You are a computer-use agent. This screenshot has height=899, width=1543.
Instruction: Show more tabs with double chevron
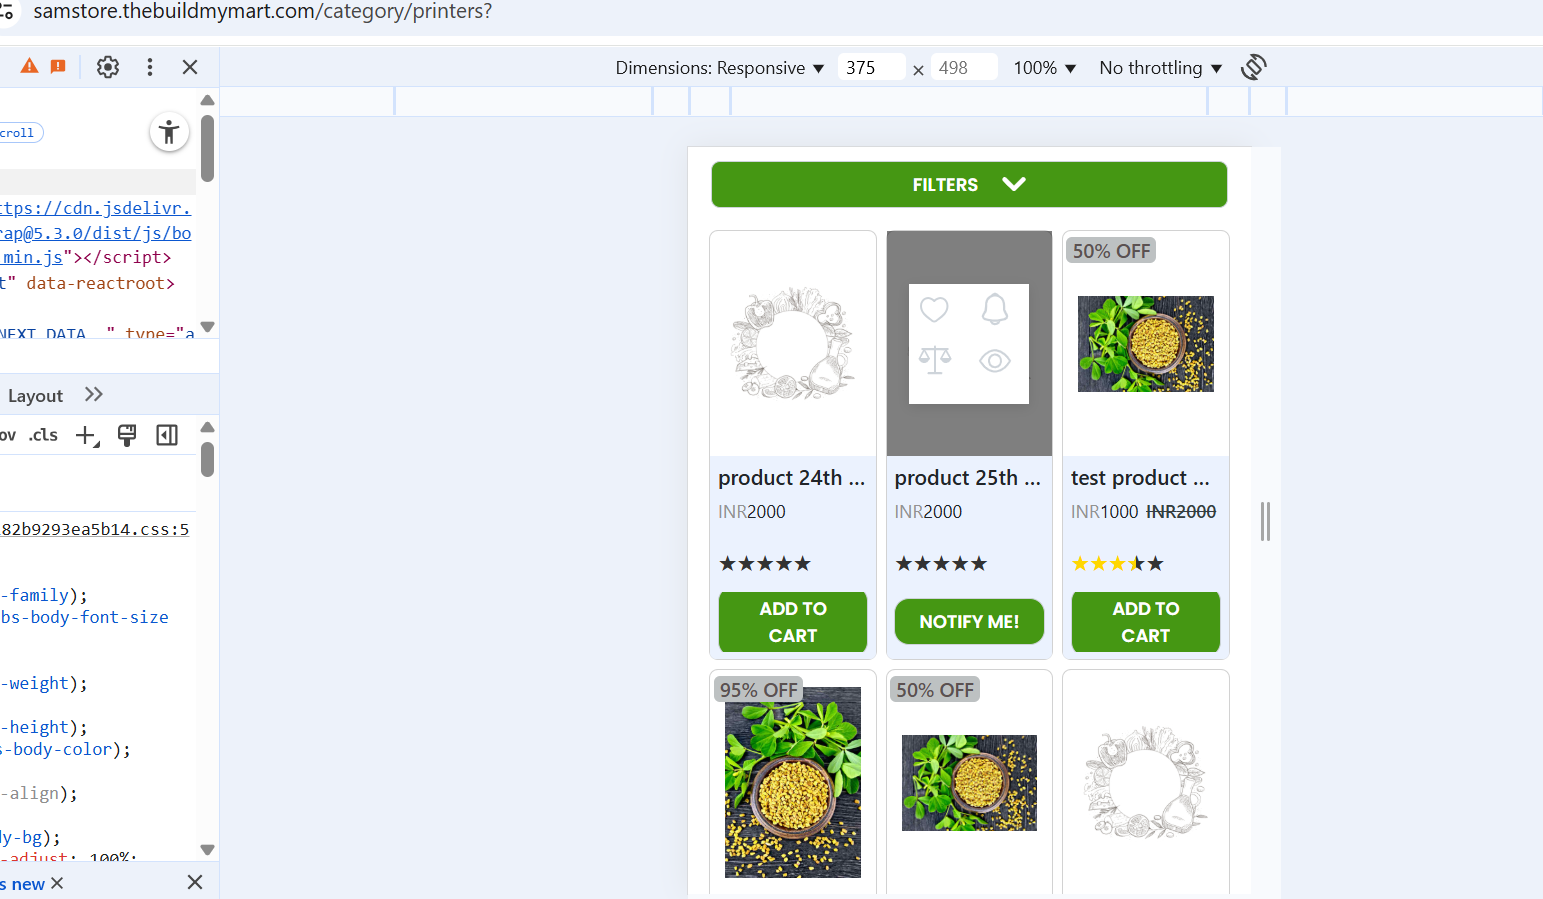[94, 394]
